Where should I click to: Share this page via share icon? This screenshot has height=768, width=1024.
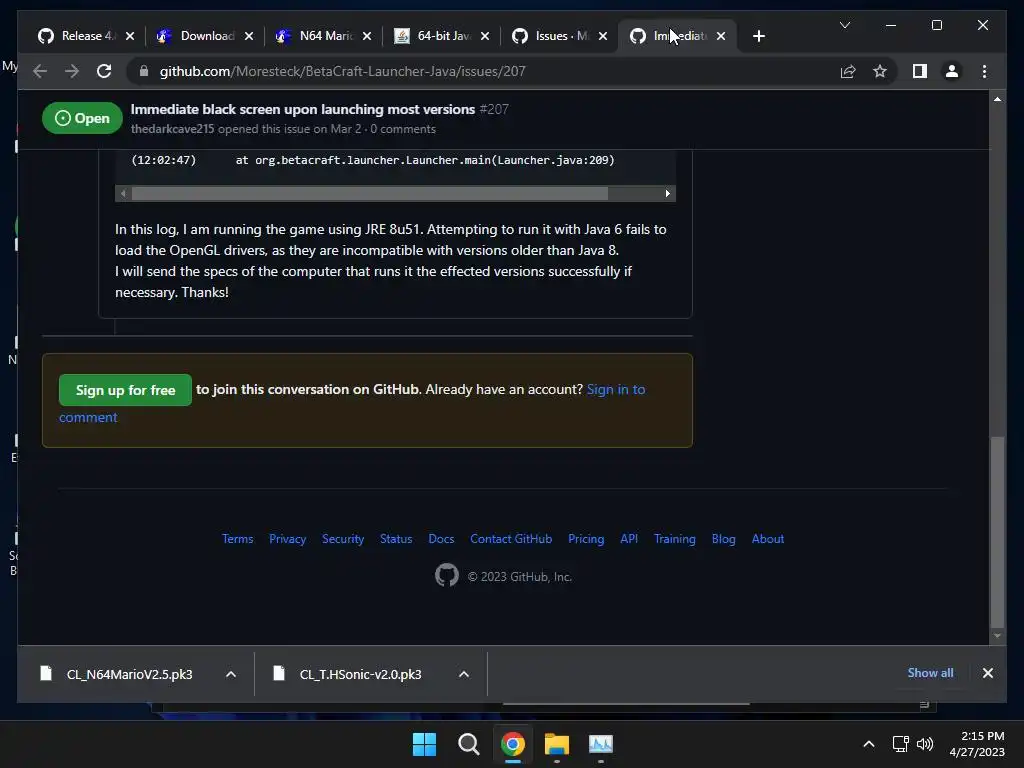click(x=848, y=71)
